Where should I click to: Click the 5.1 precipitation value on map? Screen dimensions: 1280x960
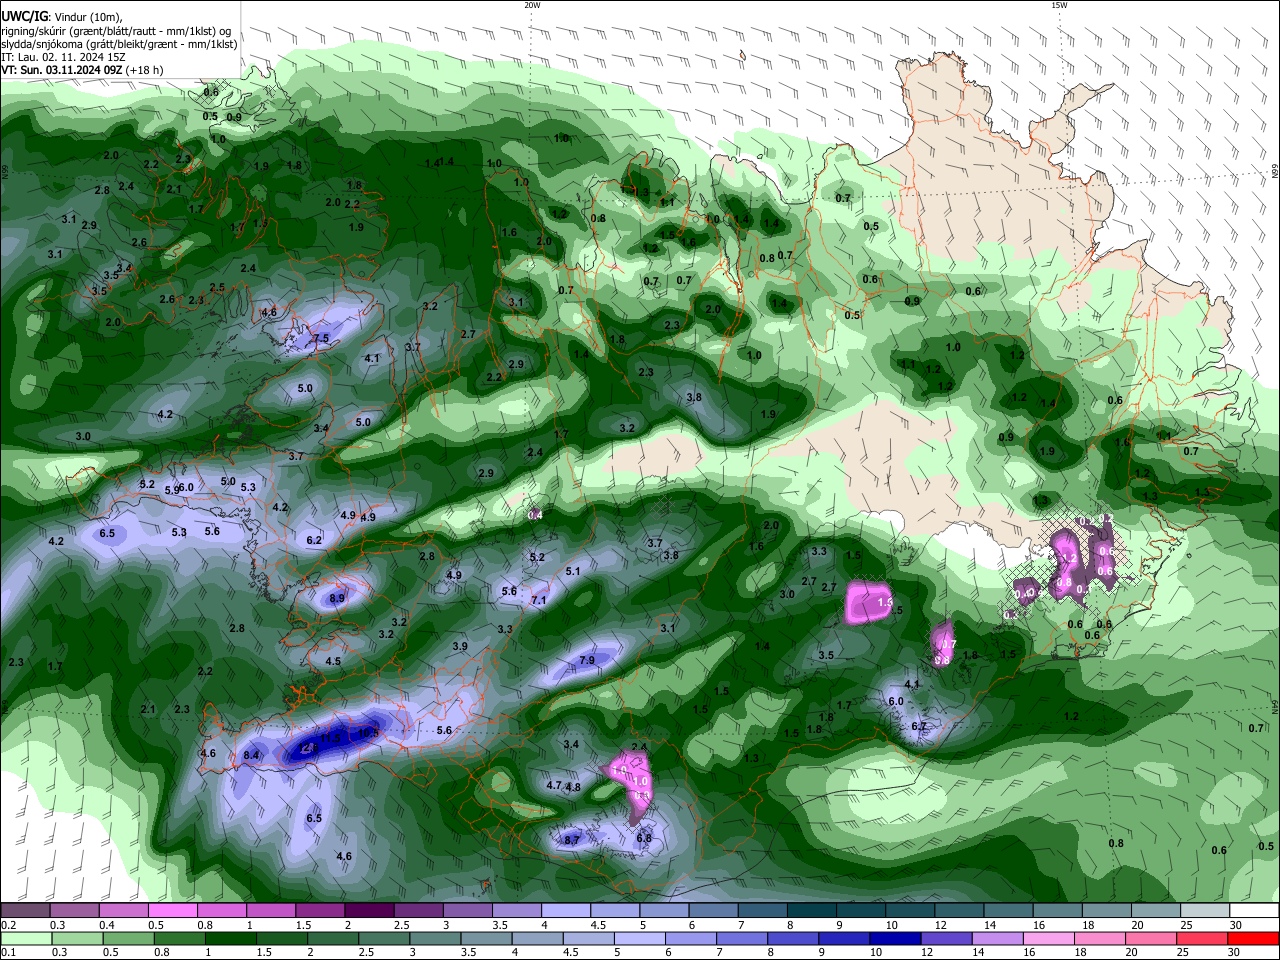point(573,571)
